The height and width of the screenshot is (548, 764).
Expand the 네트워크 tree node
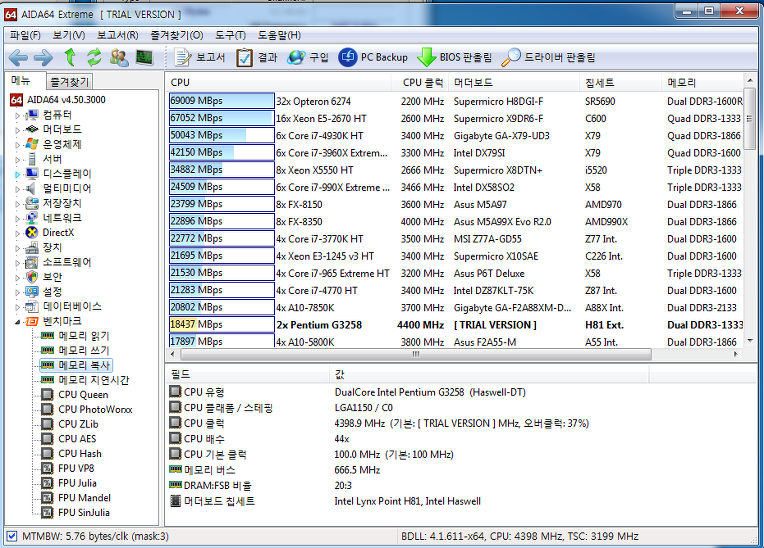pyautogui.click(x=18, y=219)
